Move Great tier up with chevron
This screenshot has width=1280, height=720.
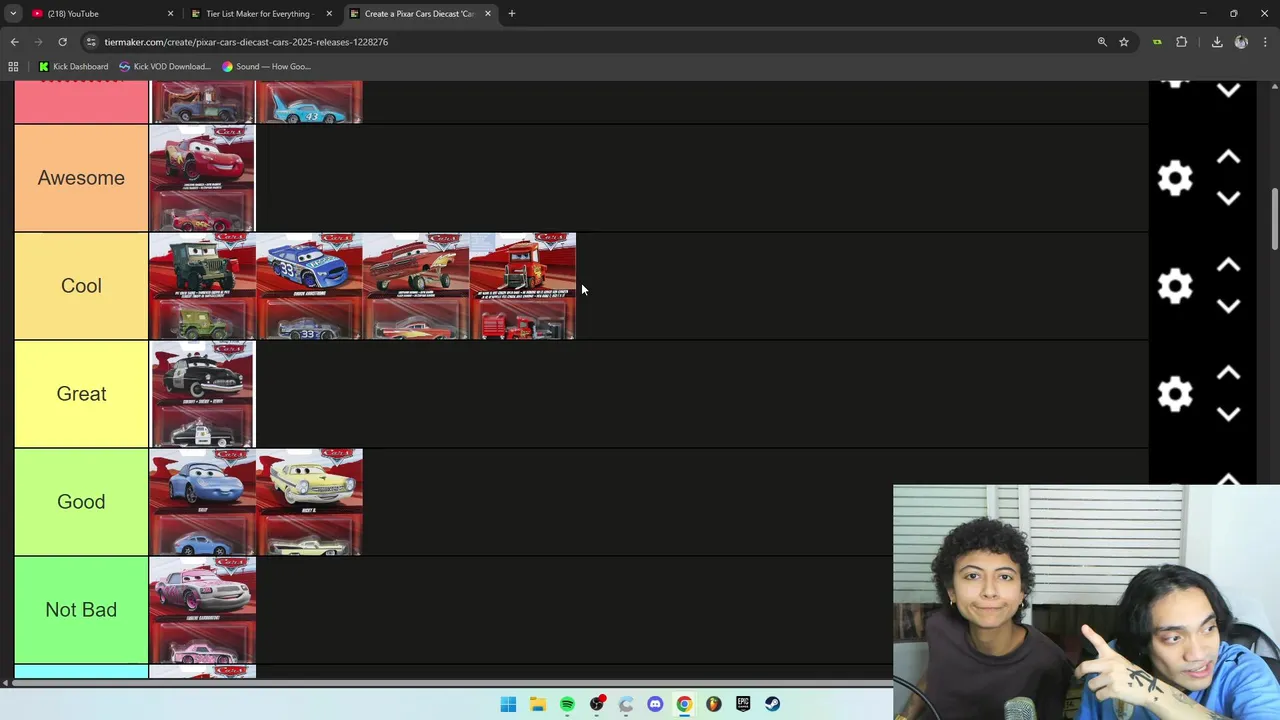1228,373
